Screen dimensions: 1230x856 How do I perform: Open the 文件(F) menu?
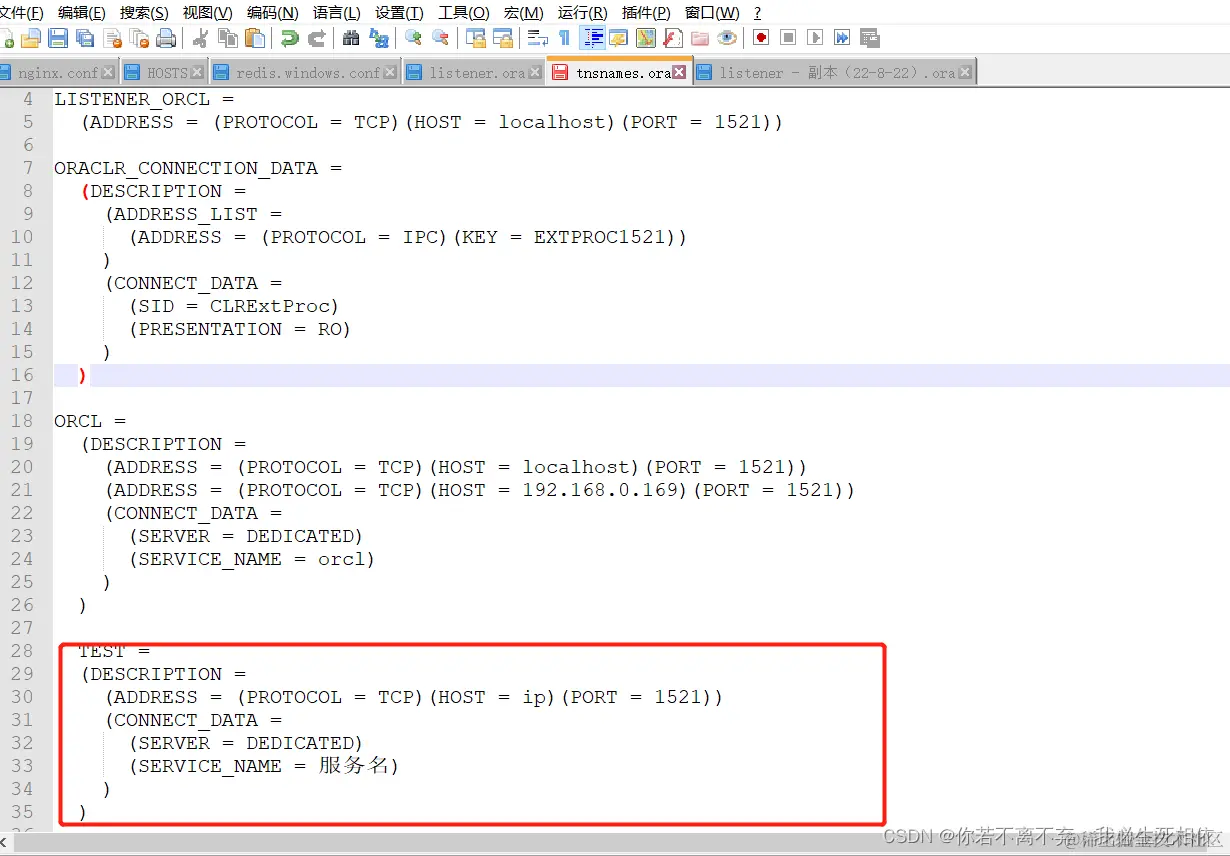pos(22,12)
